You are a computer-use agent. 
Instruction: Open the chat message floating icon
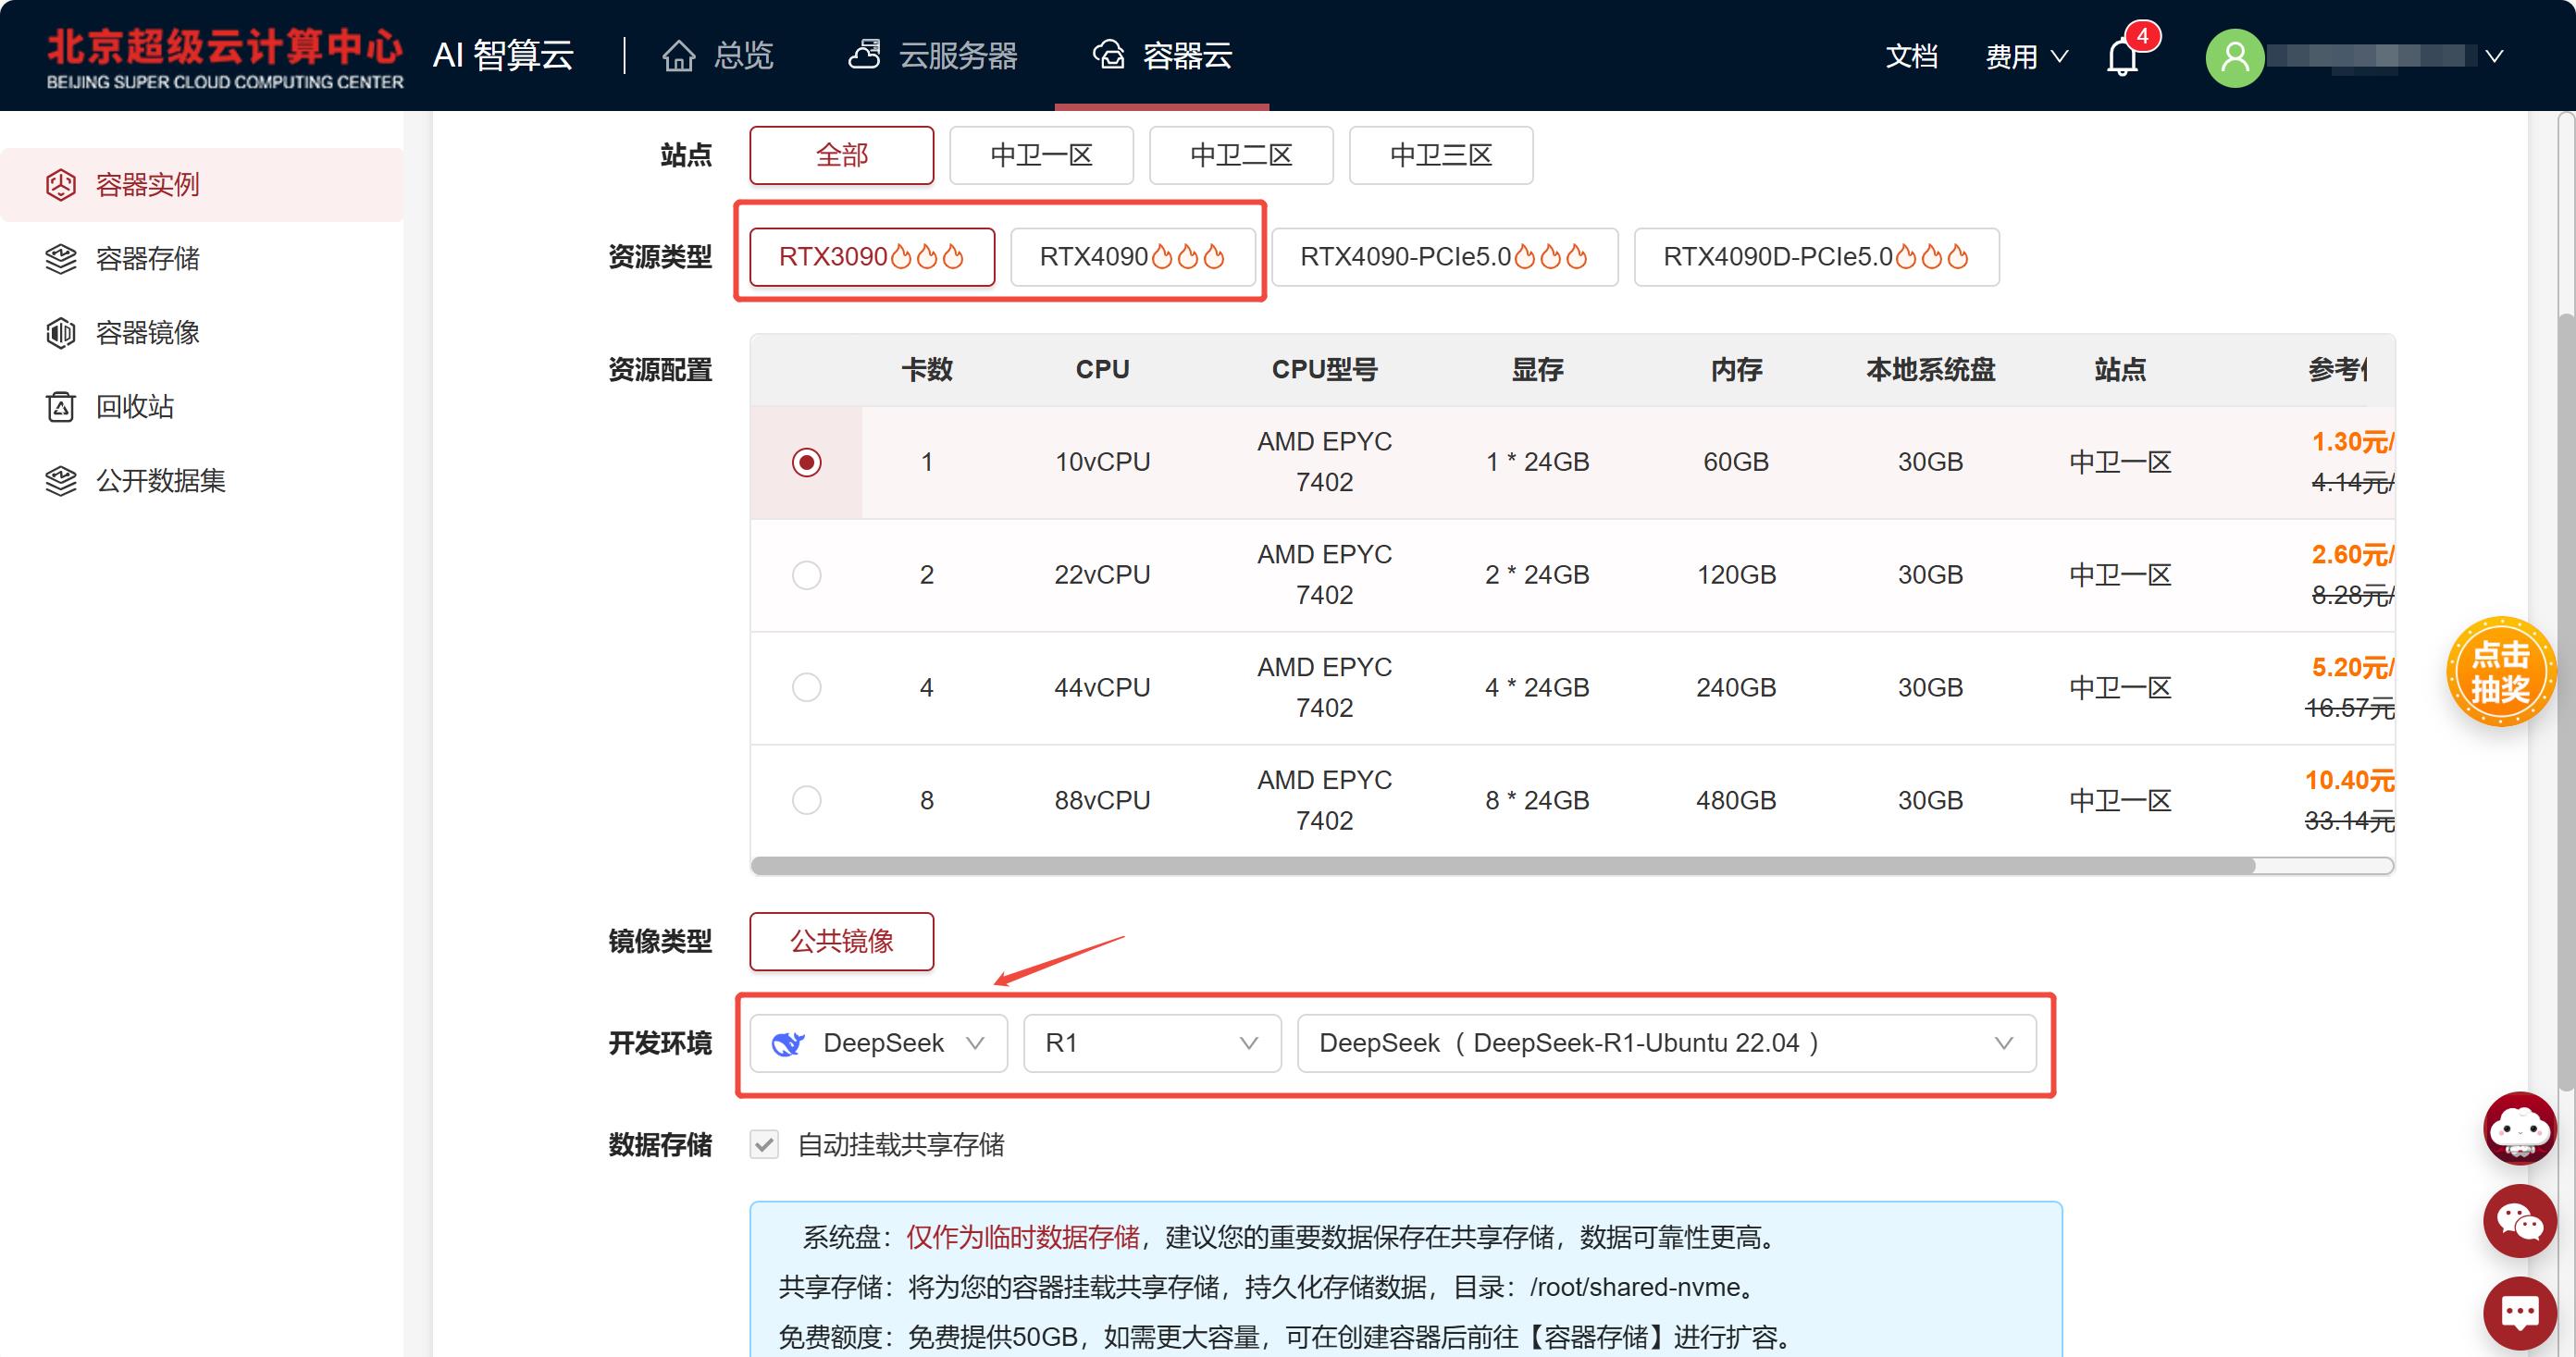tap(2520, 1313)
